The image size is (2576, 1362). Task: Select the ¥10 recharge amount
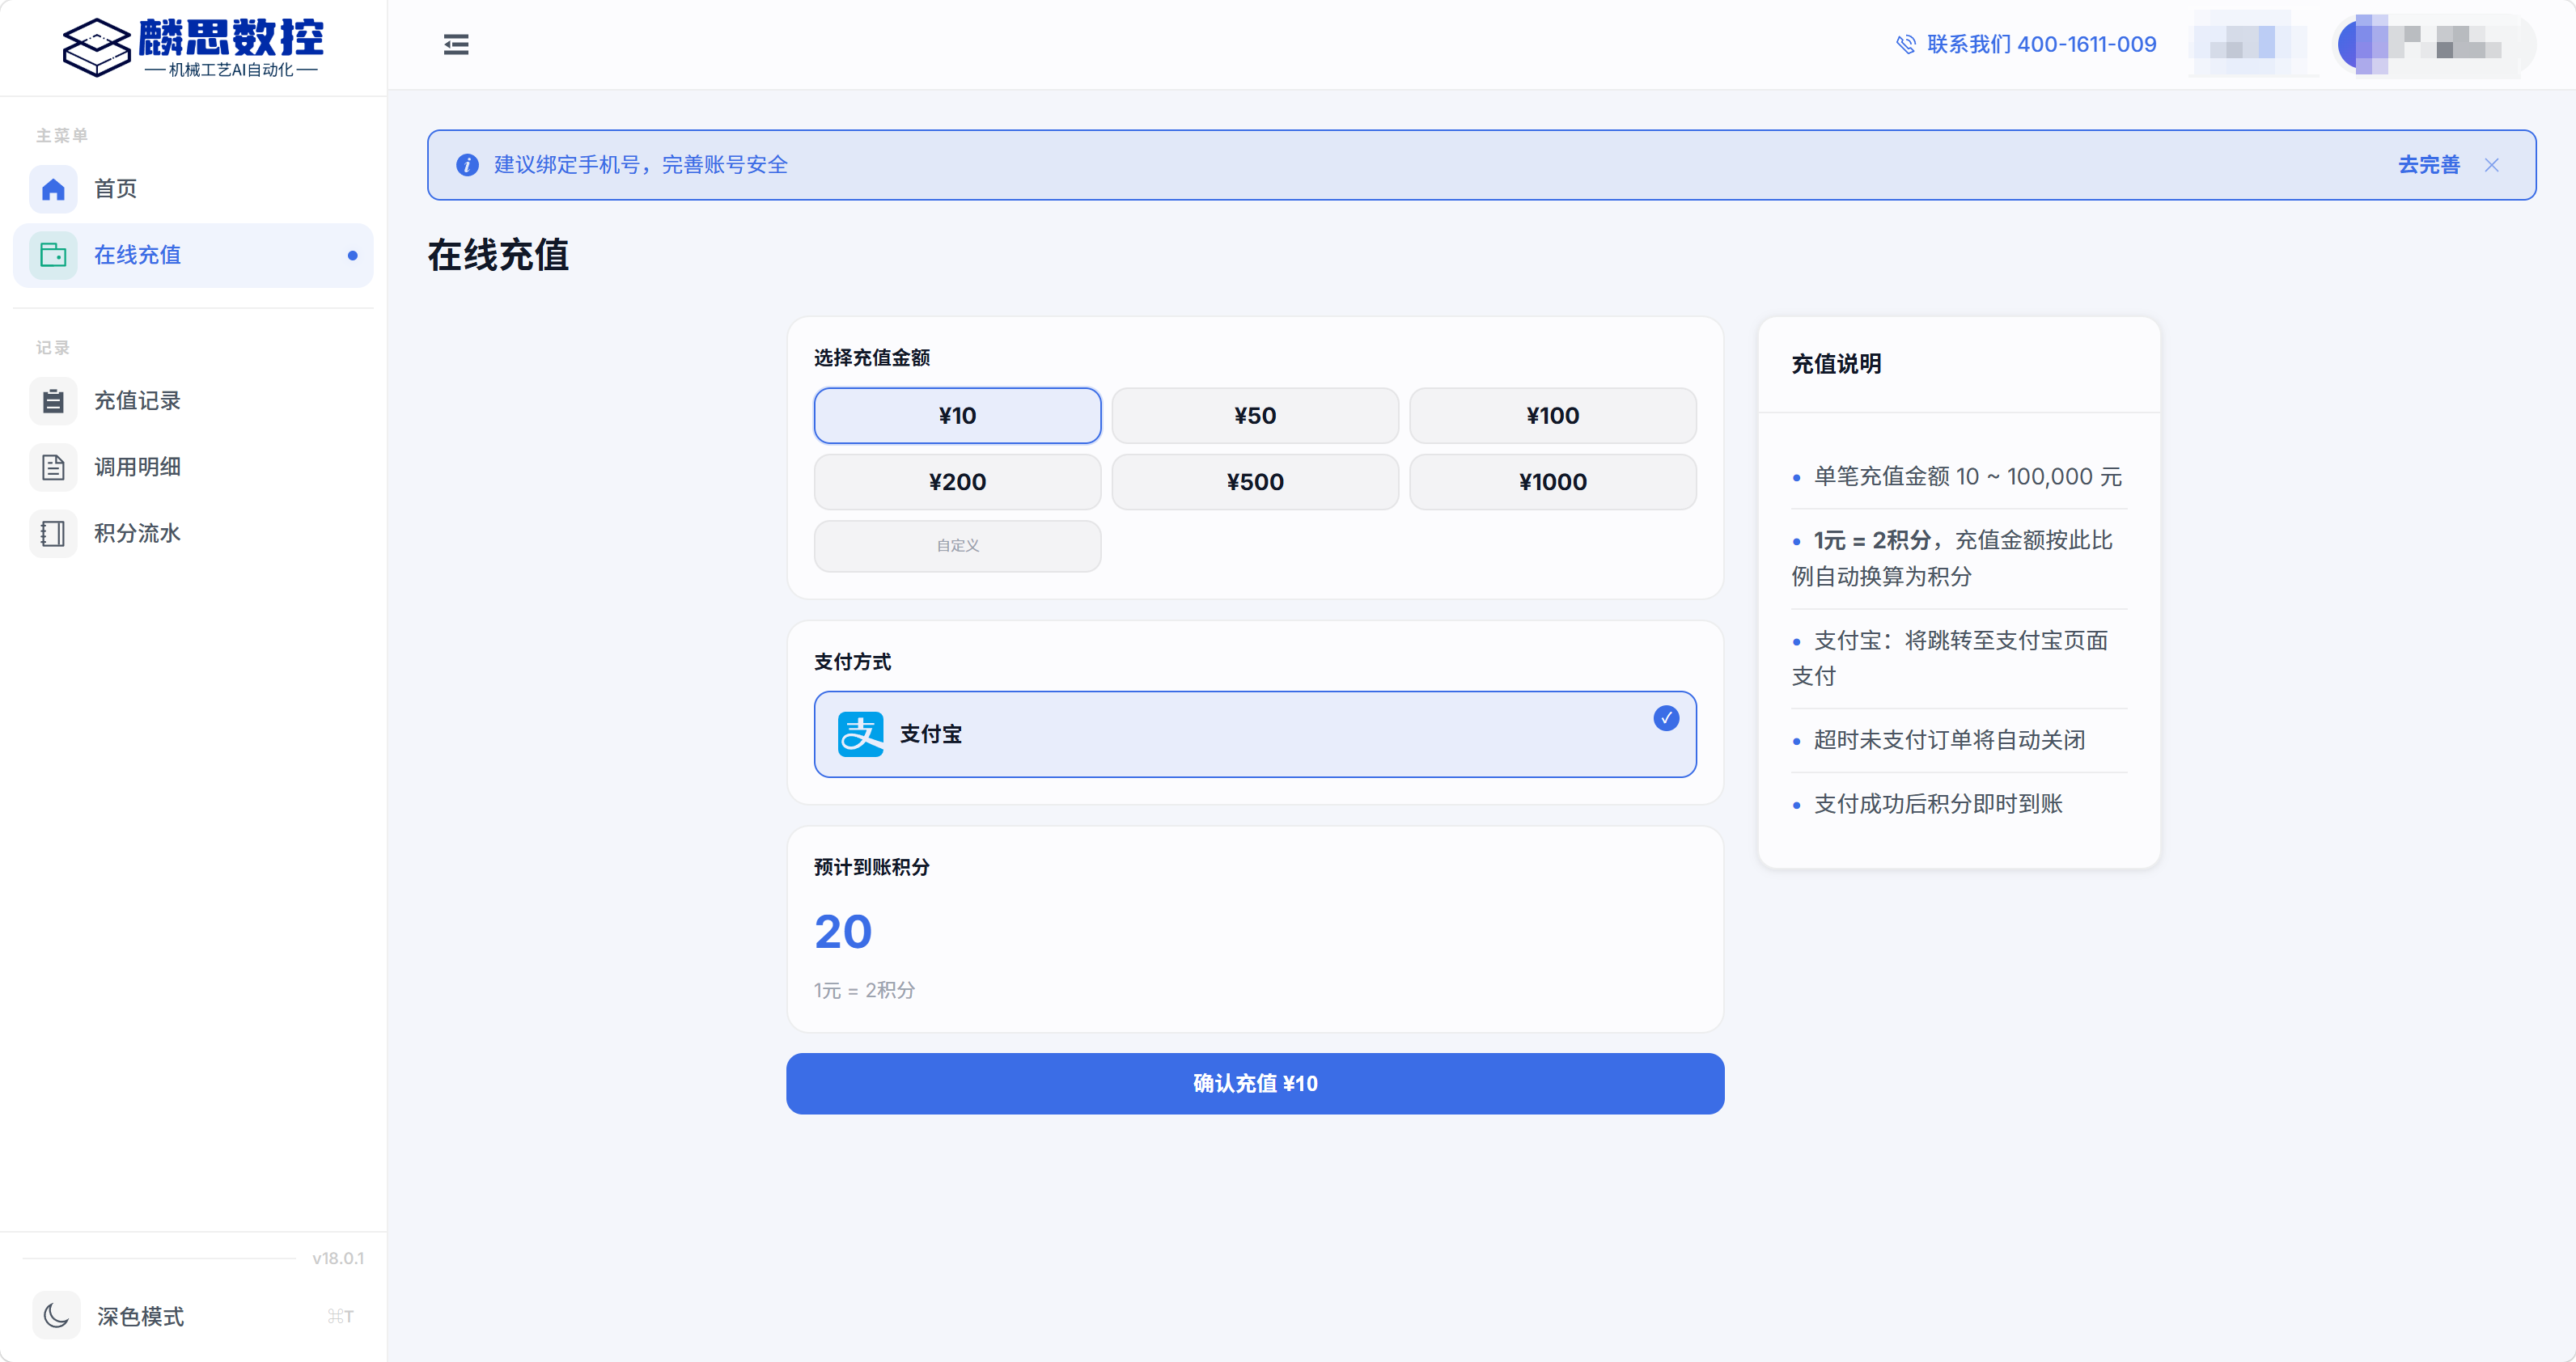coord(957,415)
